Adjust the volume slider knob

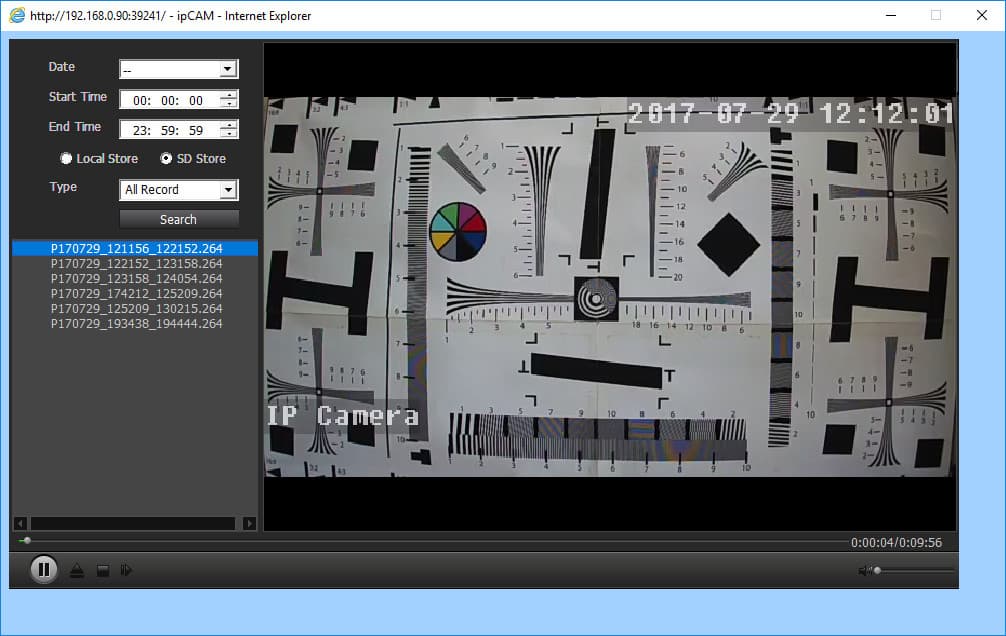click(877, 570)
